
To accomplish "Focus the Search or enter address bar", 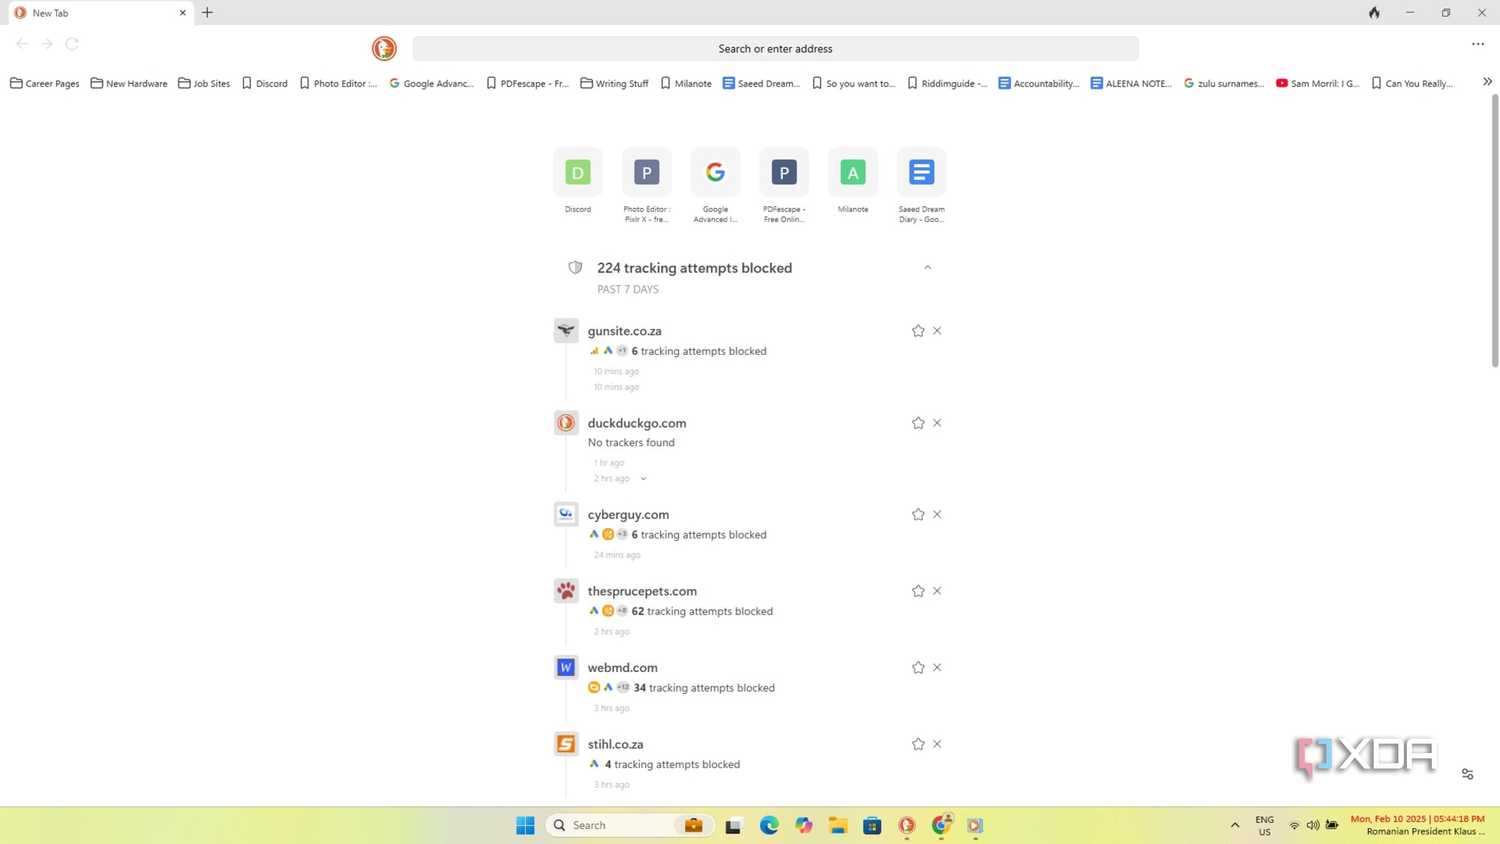I will [775, 48].
